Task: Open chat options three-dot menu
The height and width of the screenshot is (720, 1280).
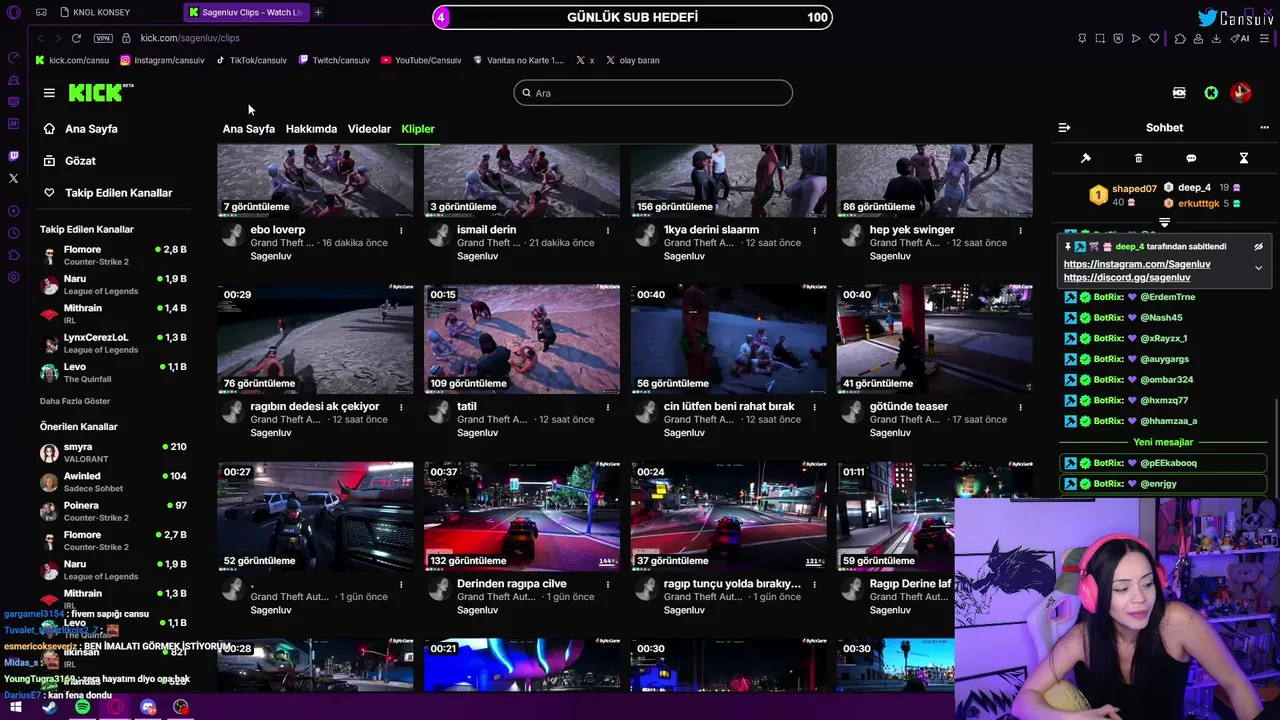Action: click(x=1264, y=128)
